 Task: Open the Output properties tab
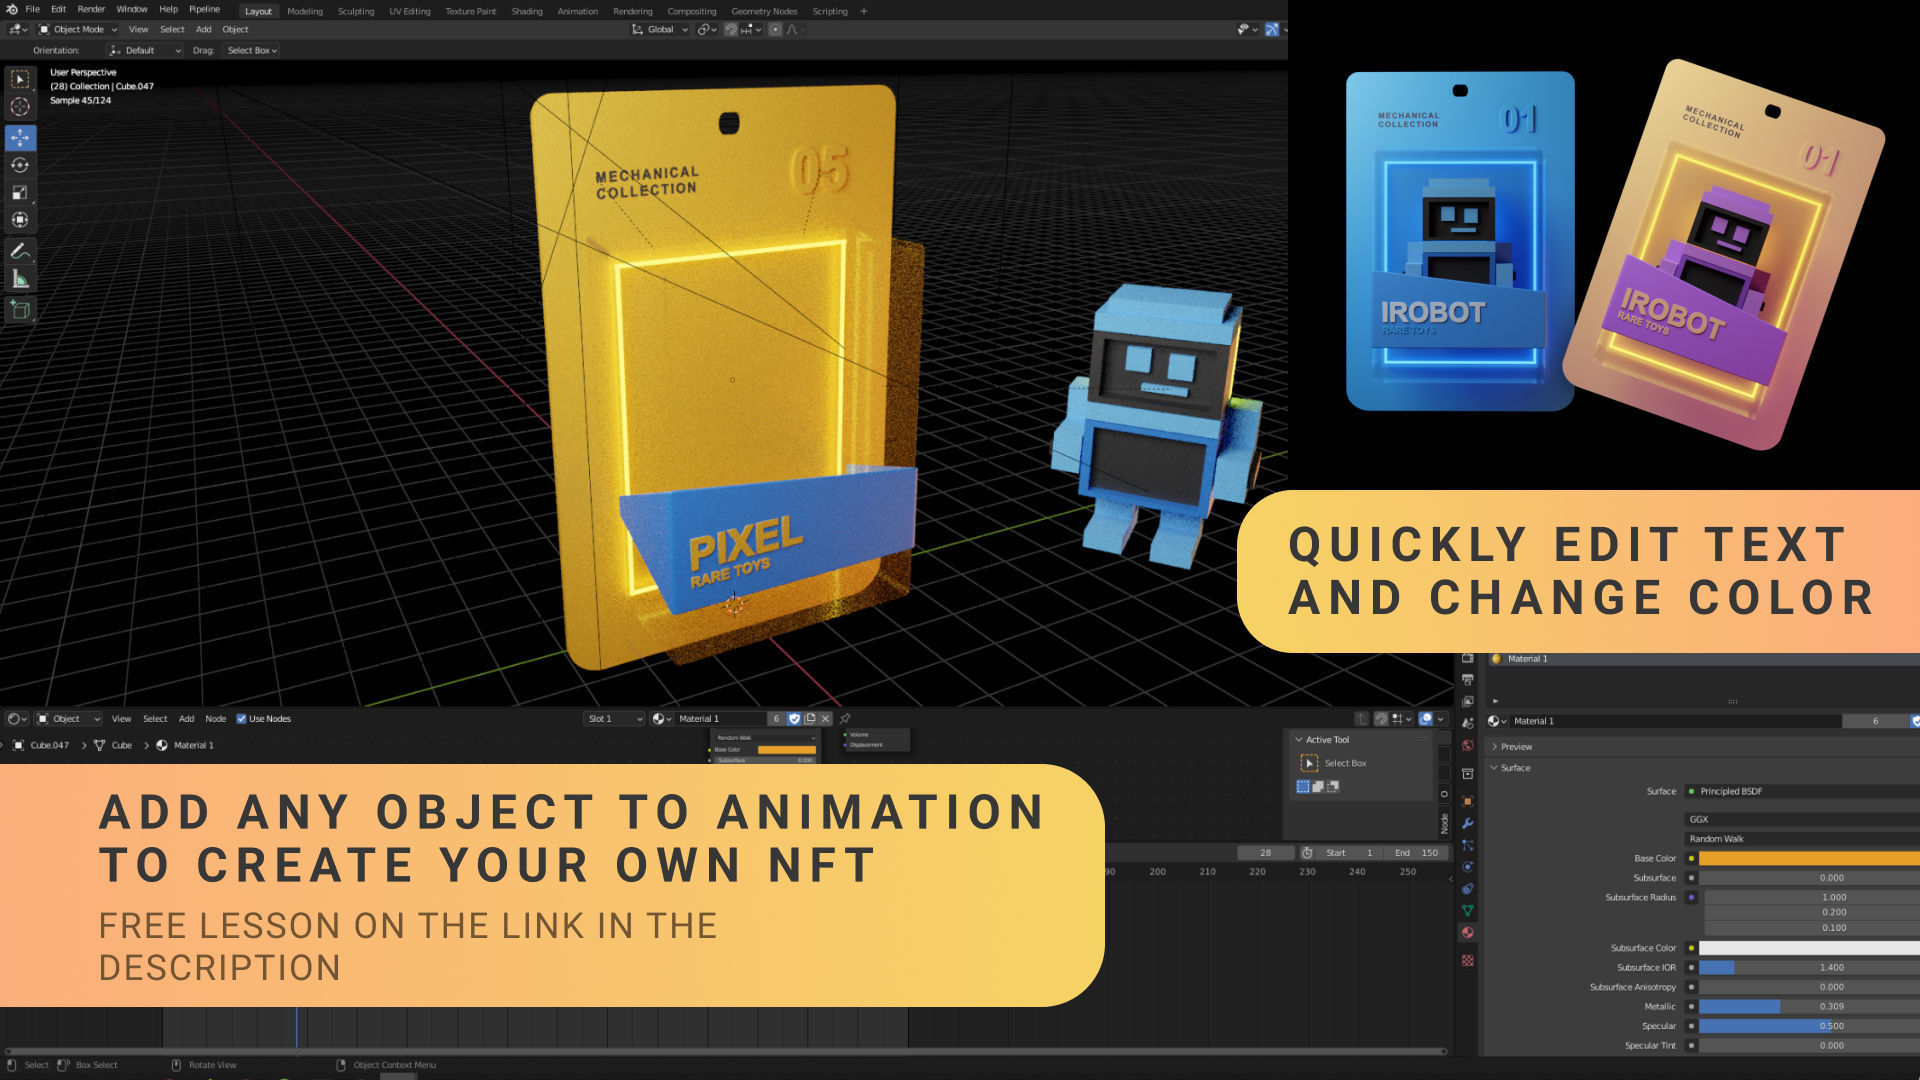pos(1467,680)
